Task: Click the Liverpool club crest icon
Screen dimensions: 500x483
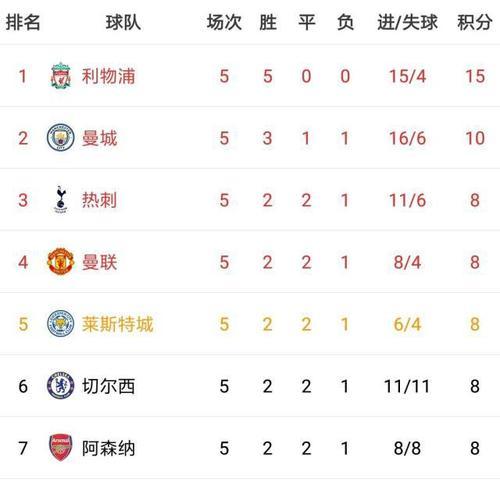Action: (61, 75)
